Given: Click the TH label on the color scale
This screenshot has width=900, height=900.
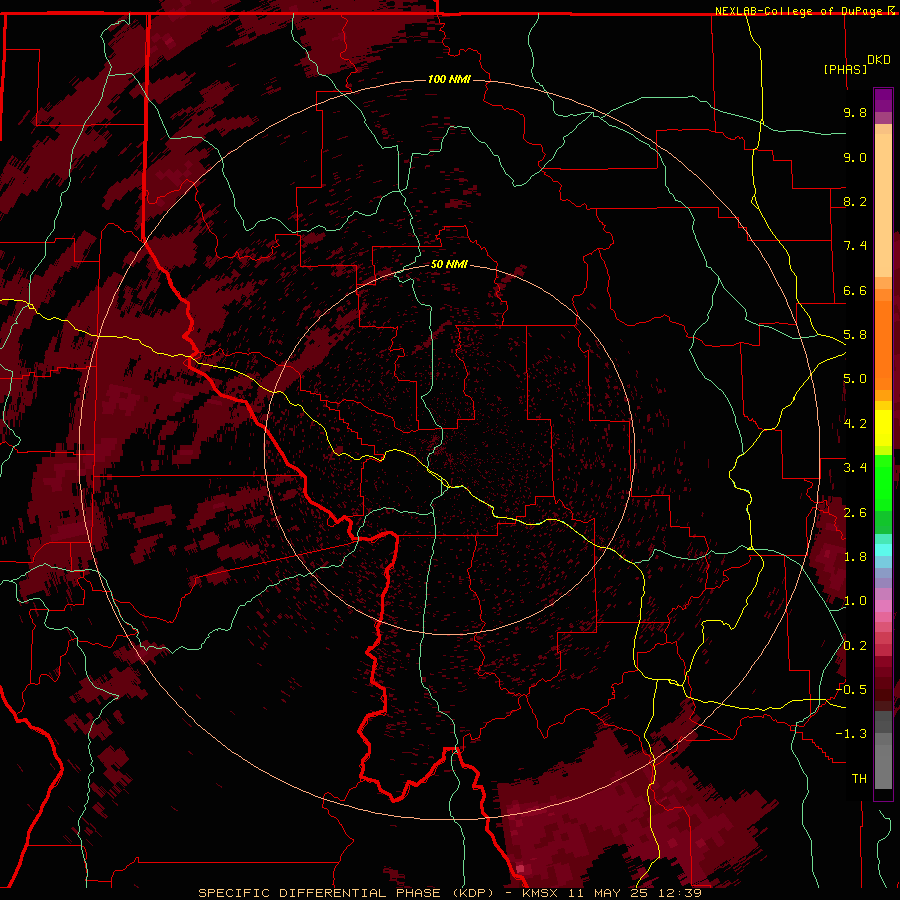Looking at the screenshot, I should (x=859, y=778).
